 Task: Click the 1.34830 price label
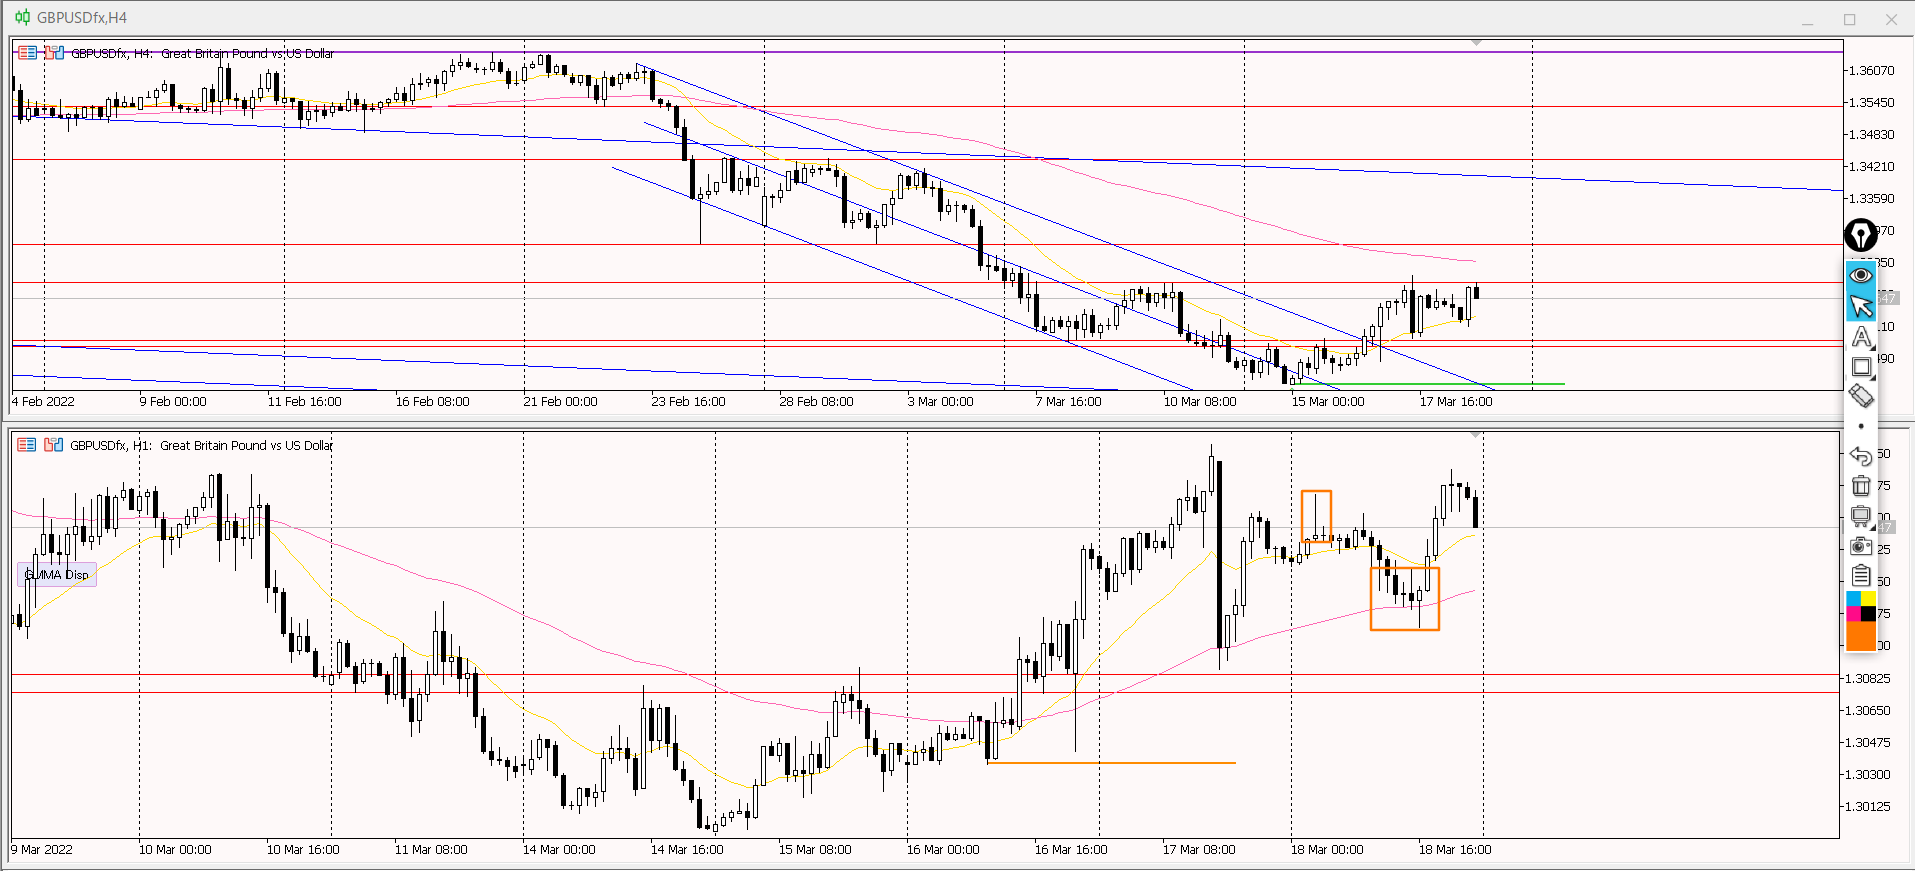pyautogui.click(x=1872, y=134)
